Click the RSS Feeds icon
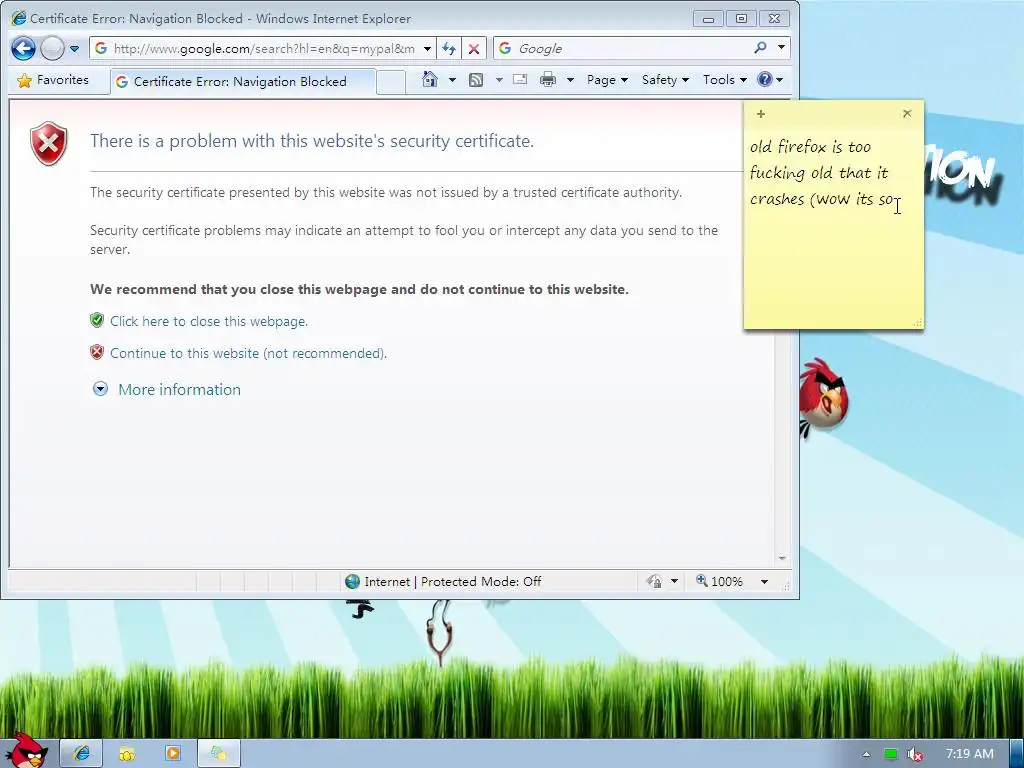1024x768 pixels. point(476,80)
